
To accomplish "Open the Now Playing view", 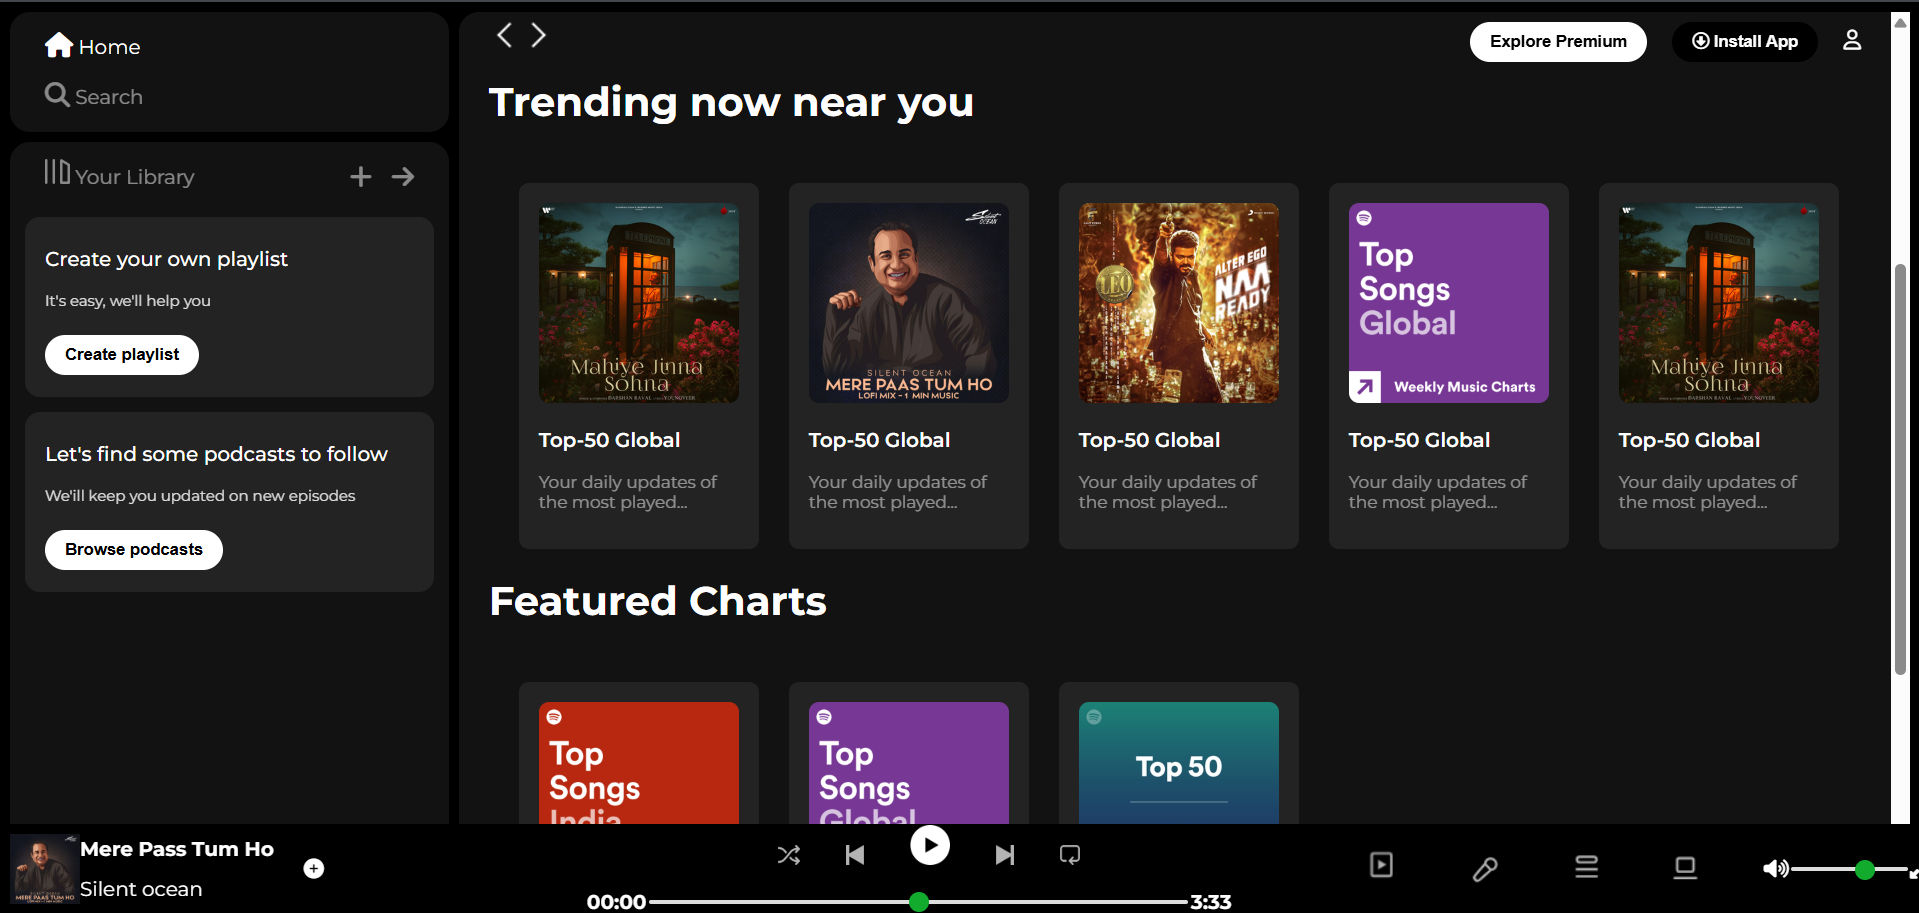I will [x=1381, y=864].
